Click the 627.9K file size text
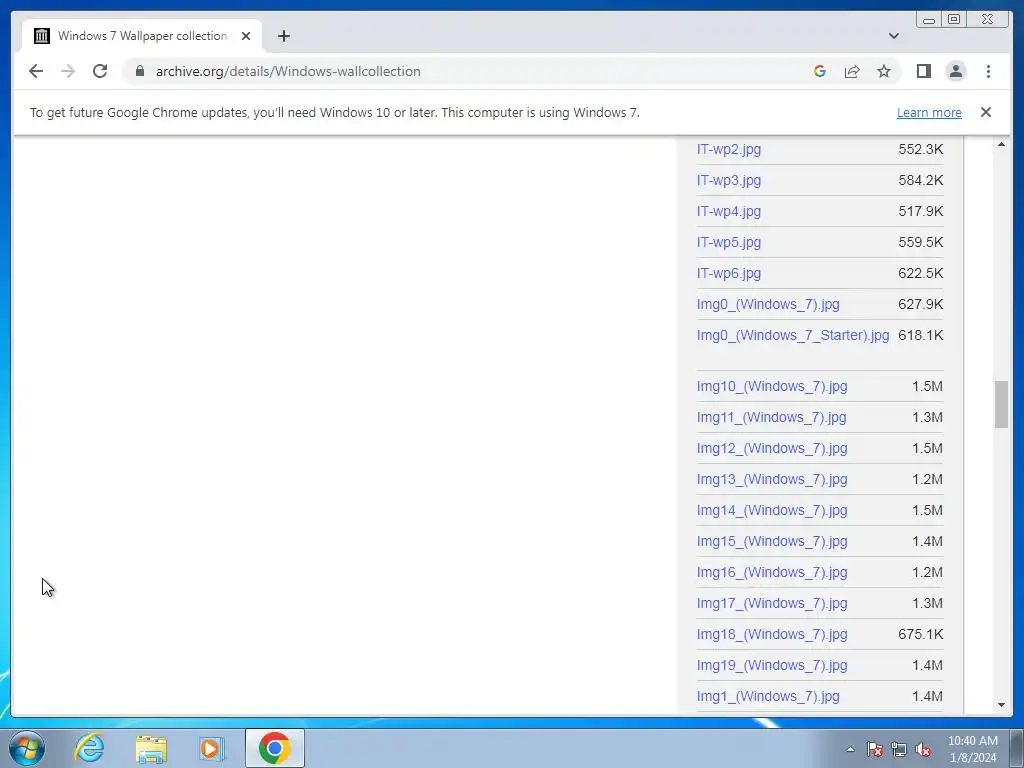The image size is (1024, 768). click(920, 304)
